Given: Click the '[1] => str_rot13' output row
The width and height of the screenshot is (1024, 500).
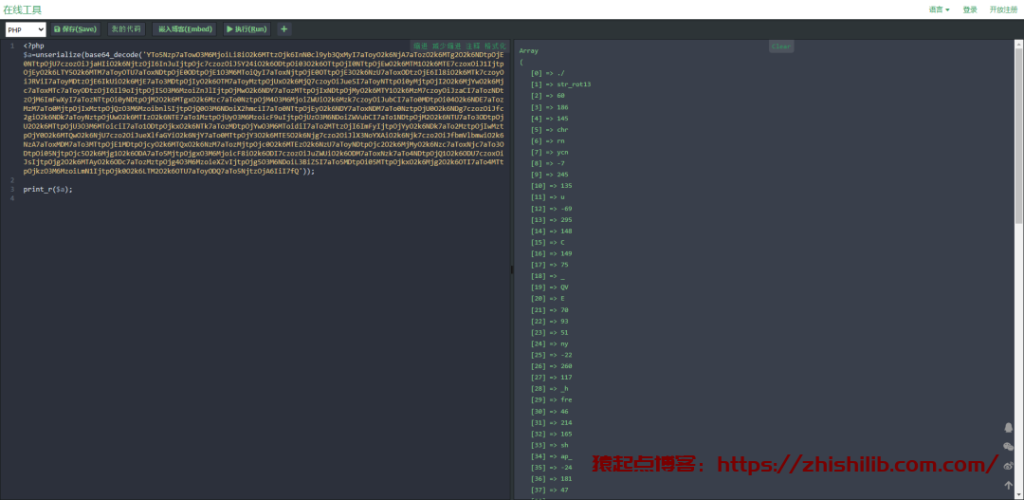Looking at the screenshot, I should tap(561, 84).
